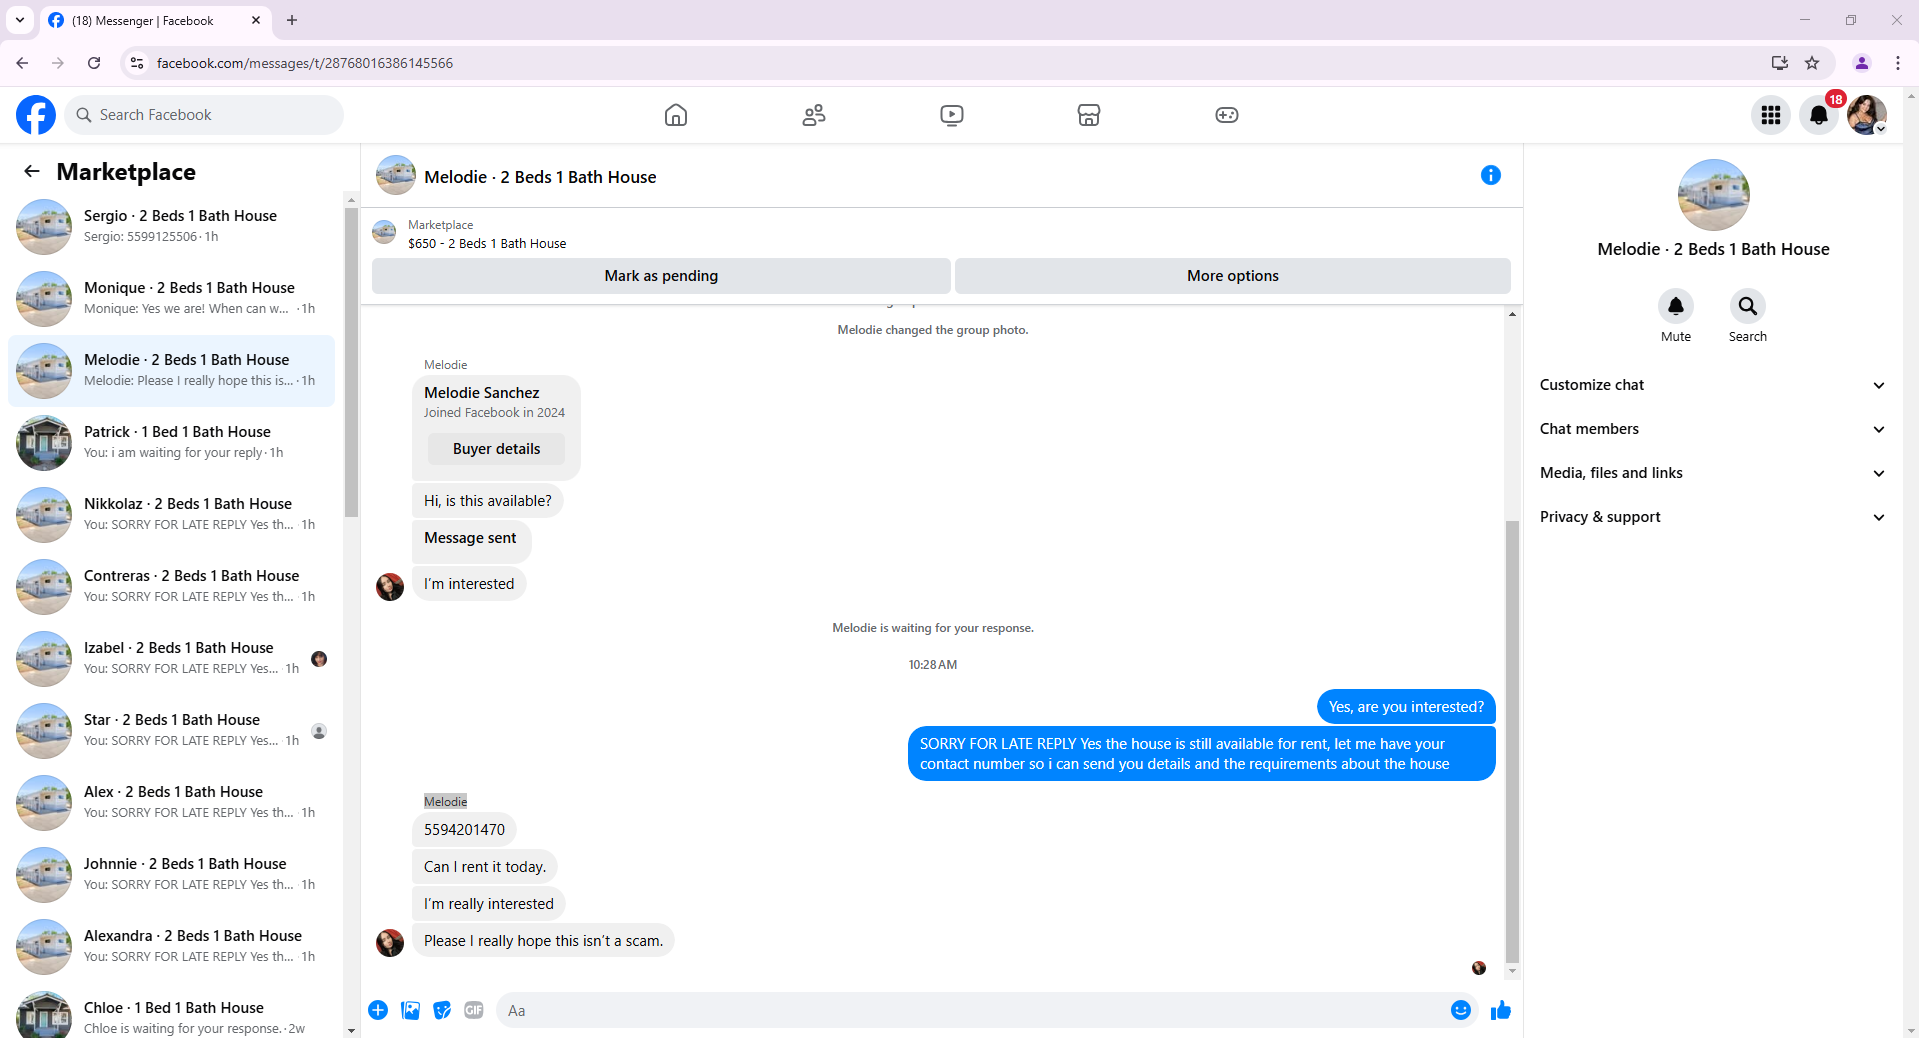1919x1038 pixels.
Task: Open Nikkolaz's conversation
Action: click(171, 515)
